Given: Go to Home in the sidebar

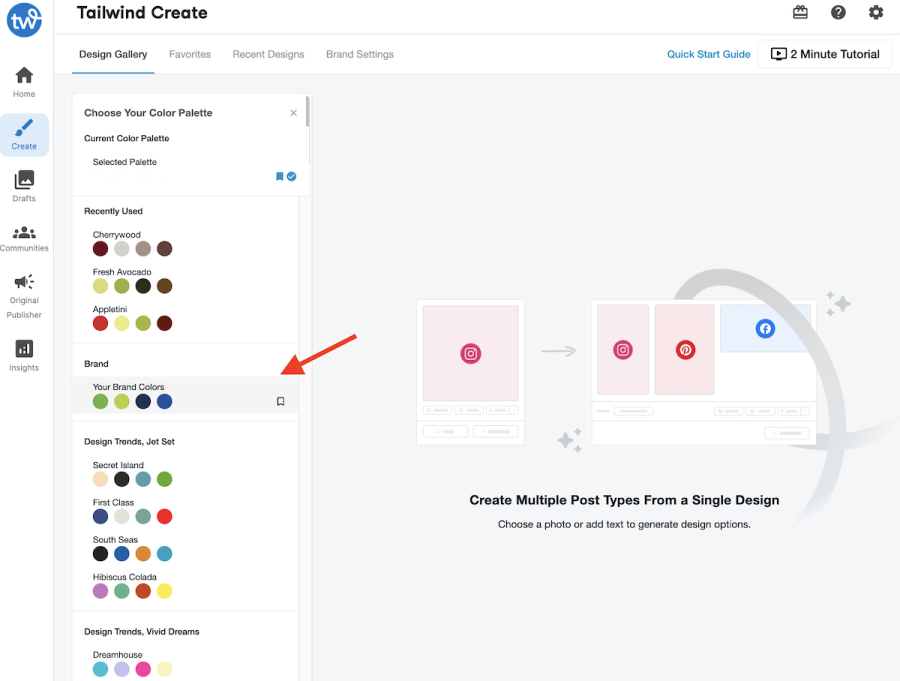Looking at the screenshot, I should click(x=24, y=82).
